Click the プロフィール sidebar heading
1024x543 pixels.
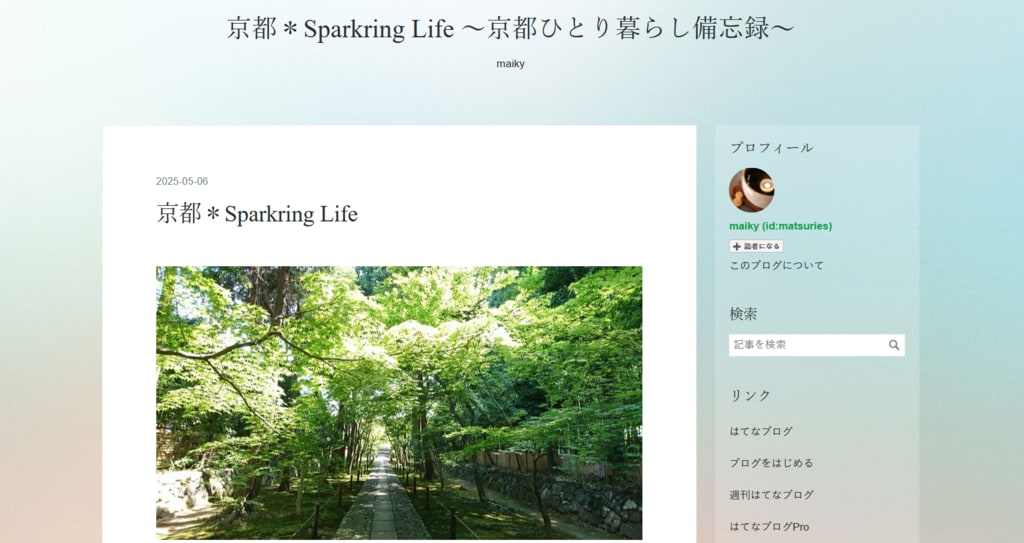click(x=771, y=148)
